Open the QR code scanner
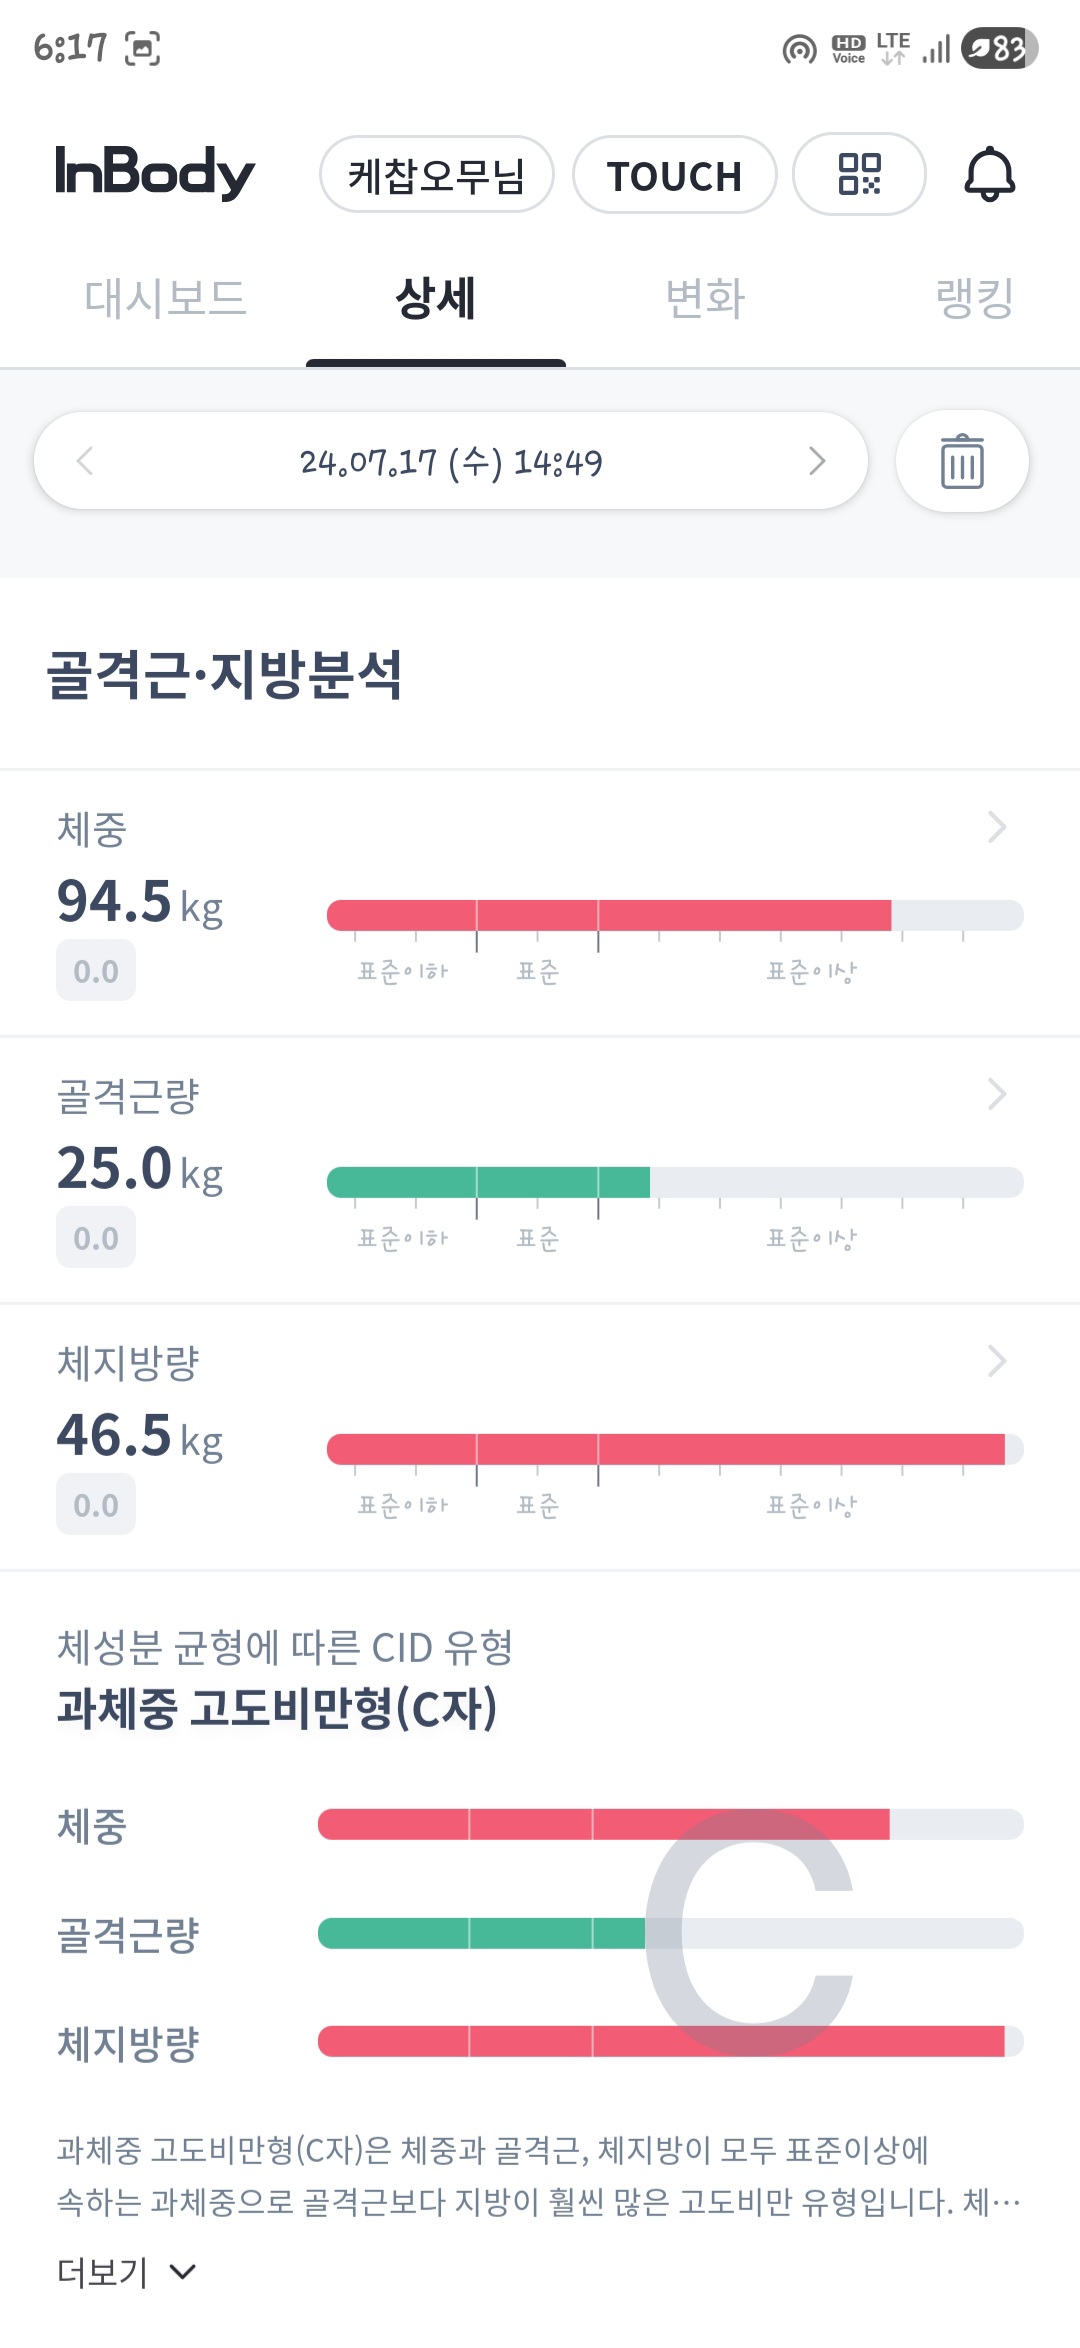 point(859,174)
